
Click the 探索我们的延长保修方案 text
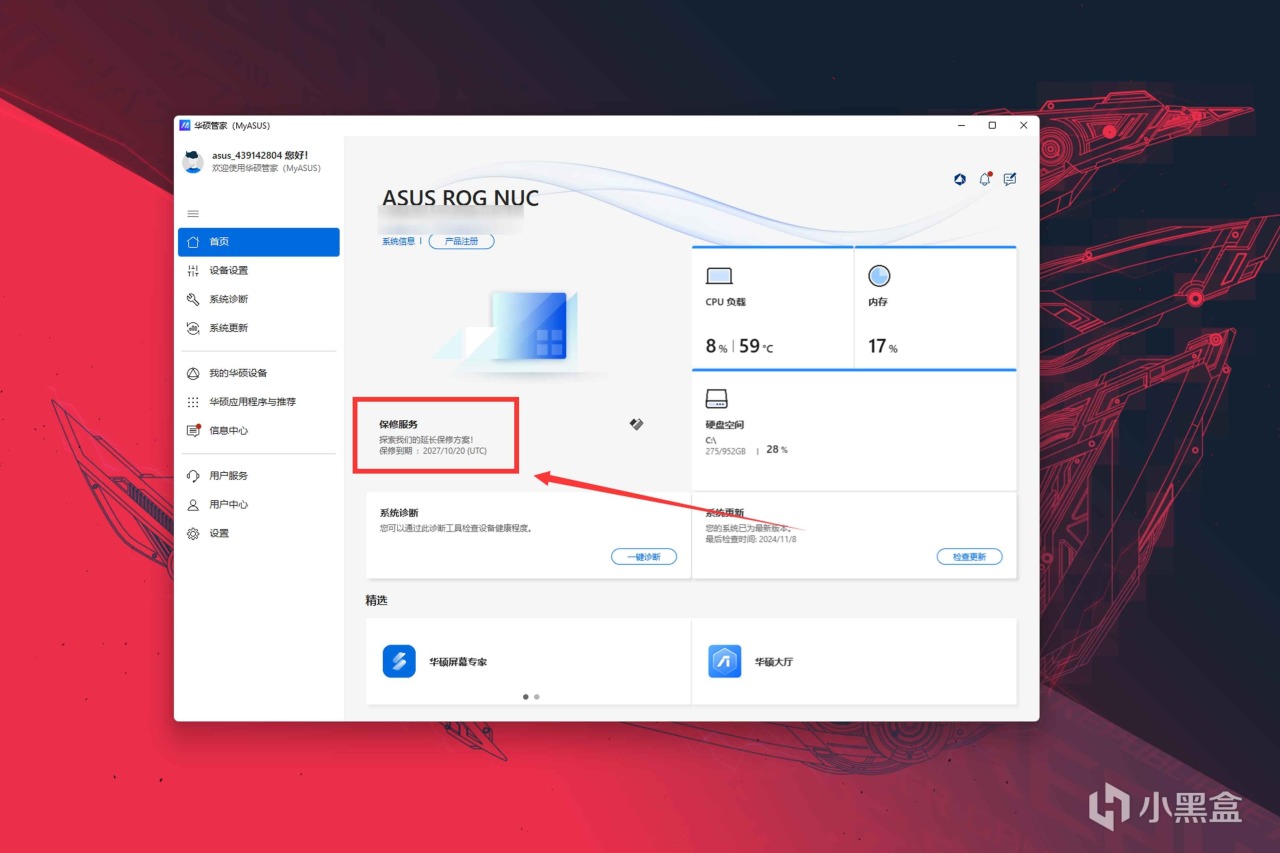point(426,439)
